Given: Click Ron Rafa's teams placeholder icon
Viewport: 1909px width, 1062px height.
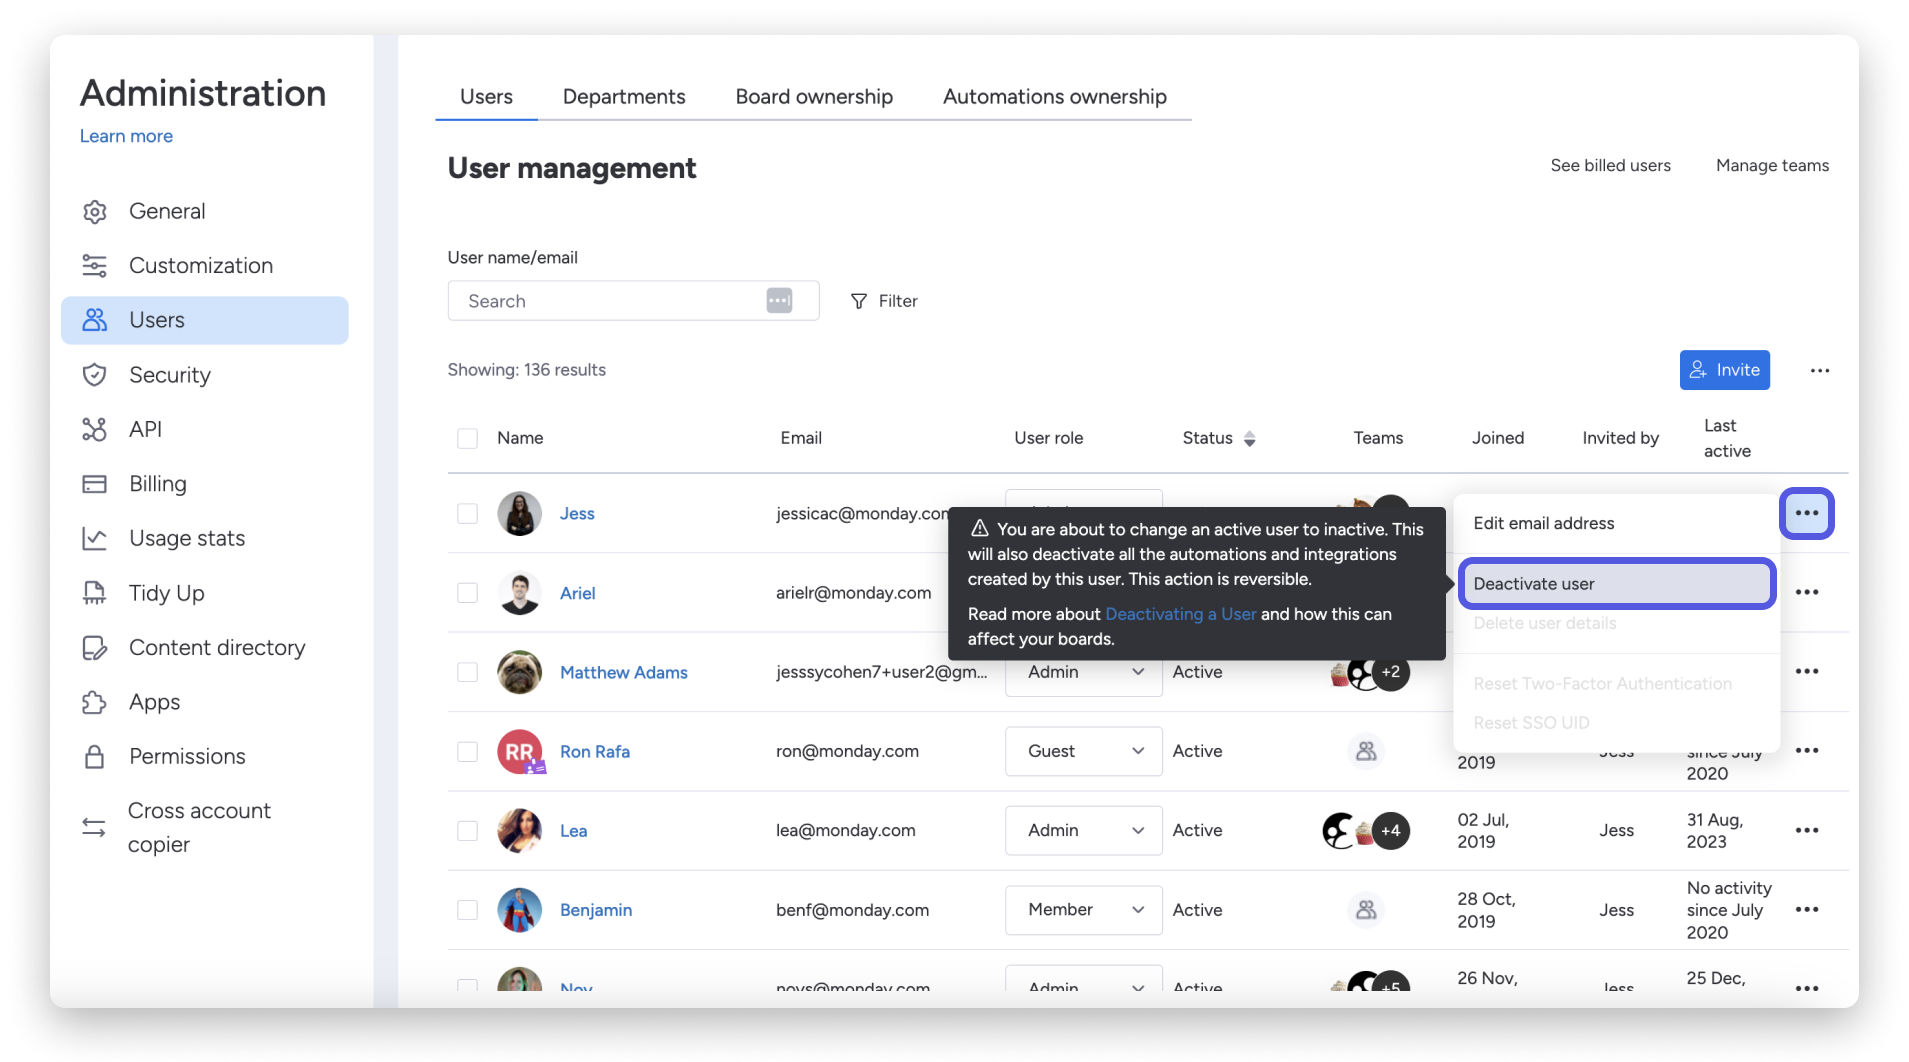Looking at the screenshot, I should click(x=1366, y=751).
